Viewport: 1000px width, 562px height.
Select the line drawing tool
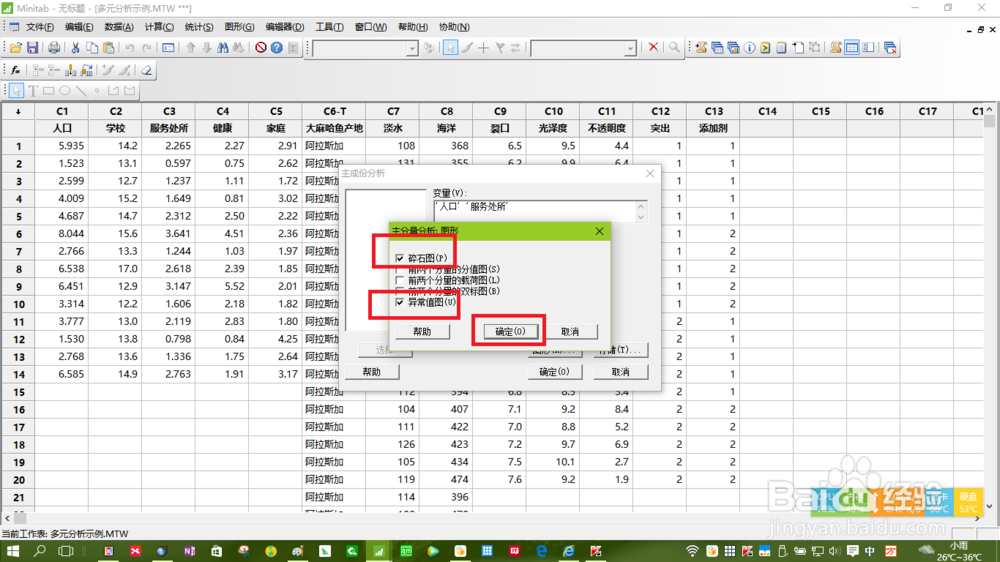pyautogui.click(x=81, y=91)
